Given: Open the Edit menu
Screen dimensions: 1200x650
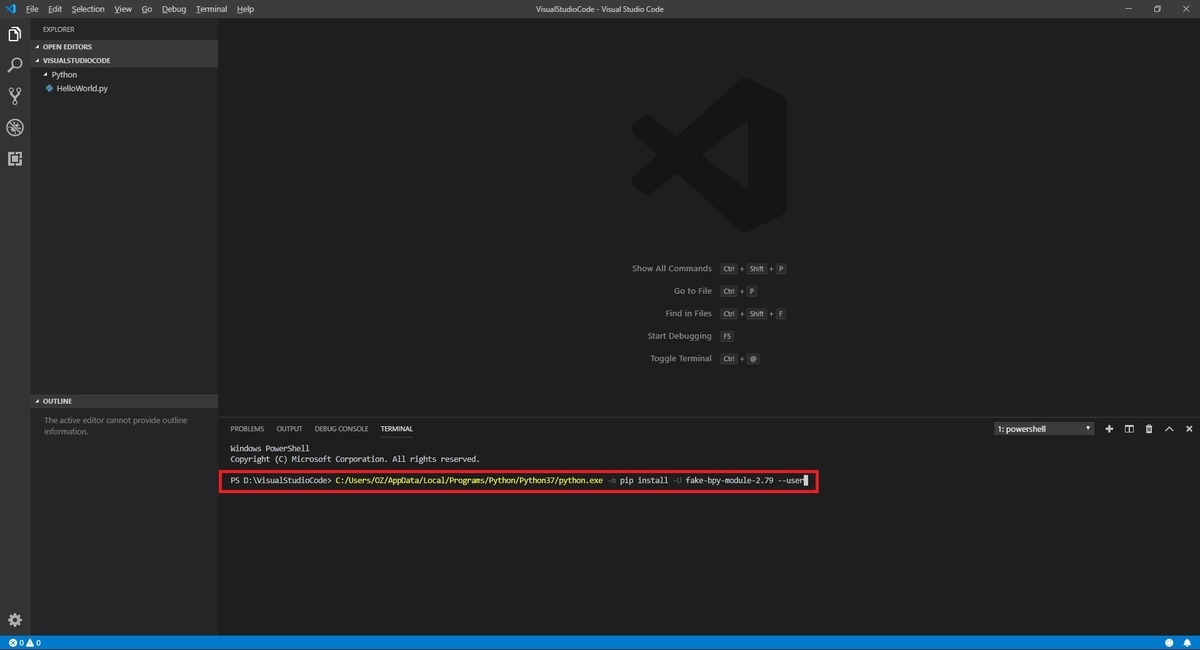Looking at the screenshot, I should tap(55, 9).
